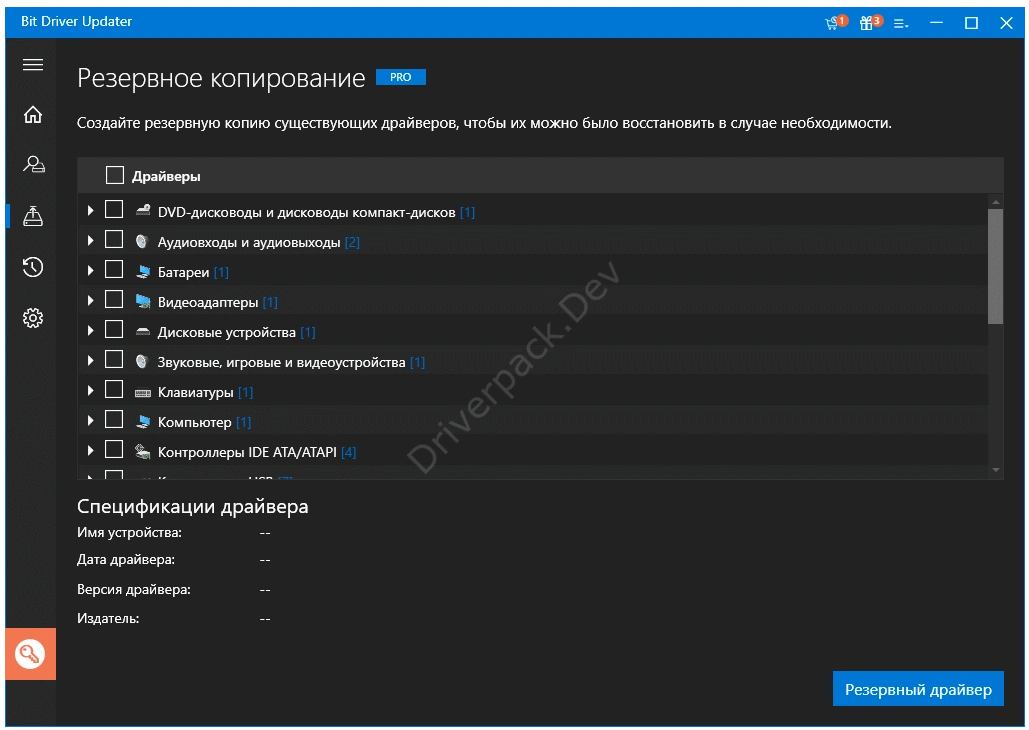The width and height of the screenshot is (1029, 730).
Task: Click the Батареи device icon
Action: (x=143, y=271)
